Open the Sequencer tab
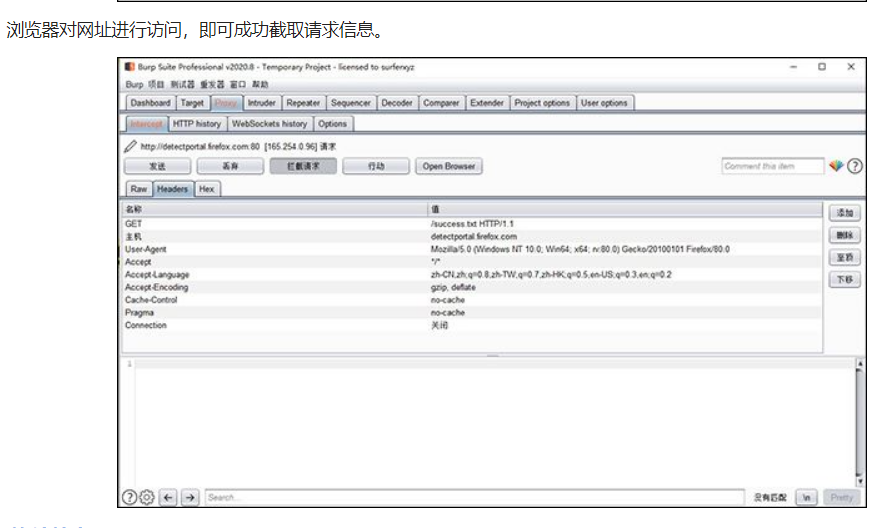Image resolution: width=883 pixels, height=528 pixels. pyautogui.click(x=351, y=103)
